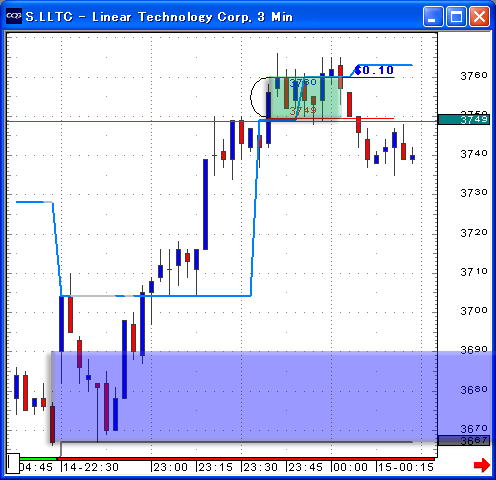Click the 3710 price axis label
This screenshot has height=480, width=496.
[474, 272]
